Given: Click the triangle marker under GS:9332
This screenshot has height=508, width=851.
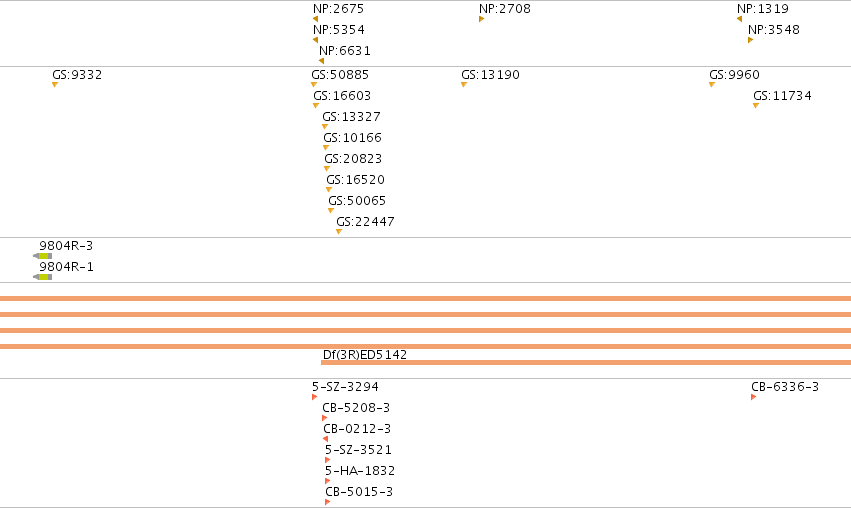Looking at the screenshot, I should point(55,85).
